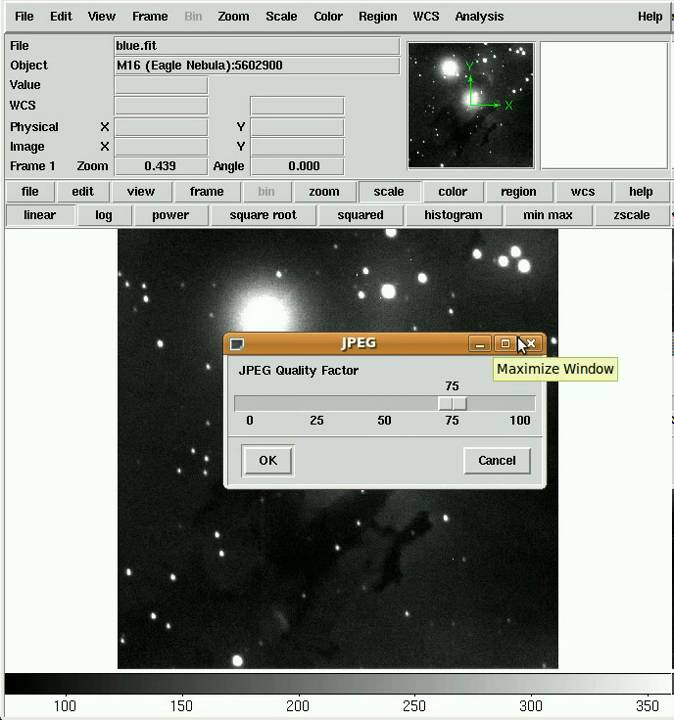
Task: Click the color button bar item
Action: (x=453, y=191)
